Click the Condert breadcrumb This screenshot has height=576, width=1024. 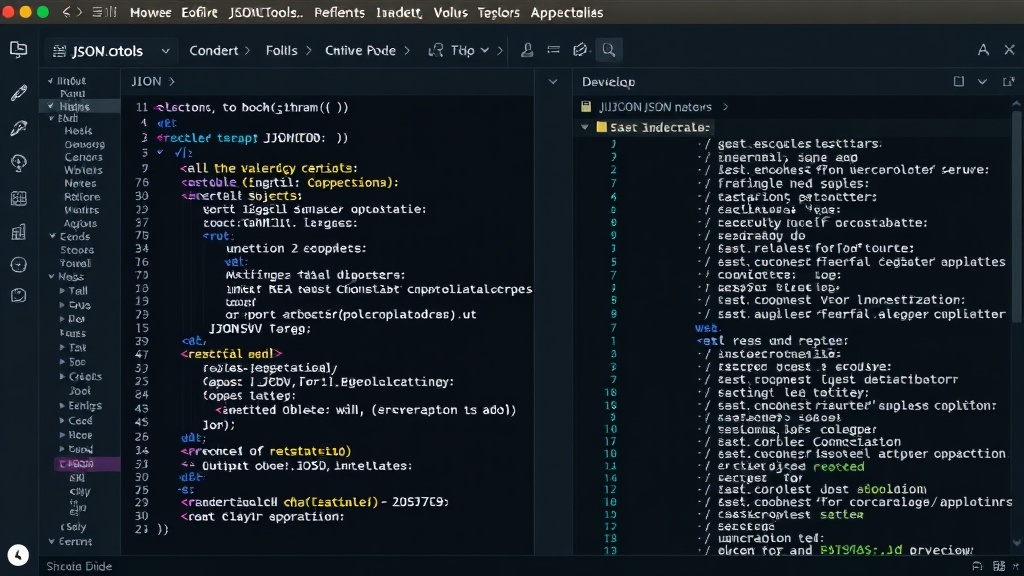pyautogui.click(x=214, y=50)
